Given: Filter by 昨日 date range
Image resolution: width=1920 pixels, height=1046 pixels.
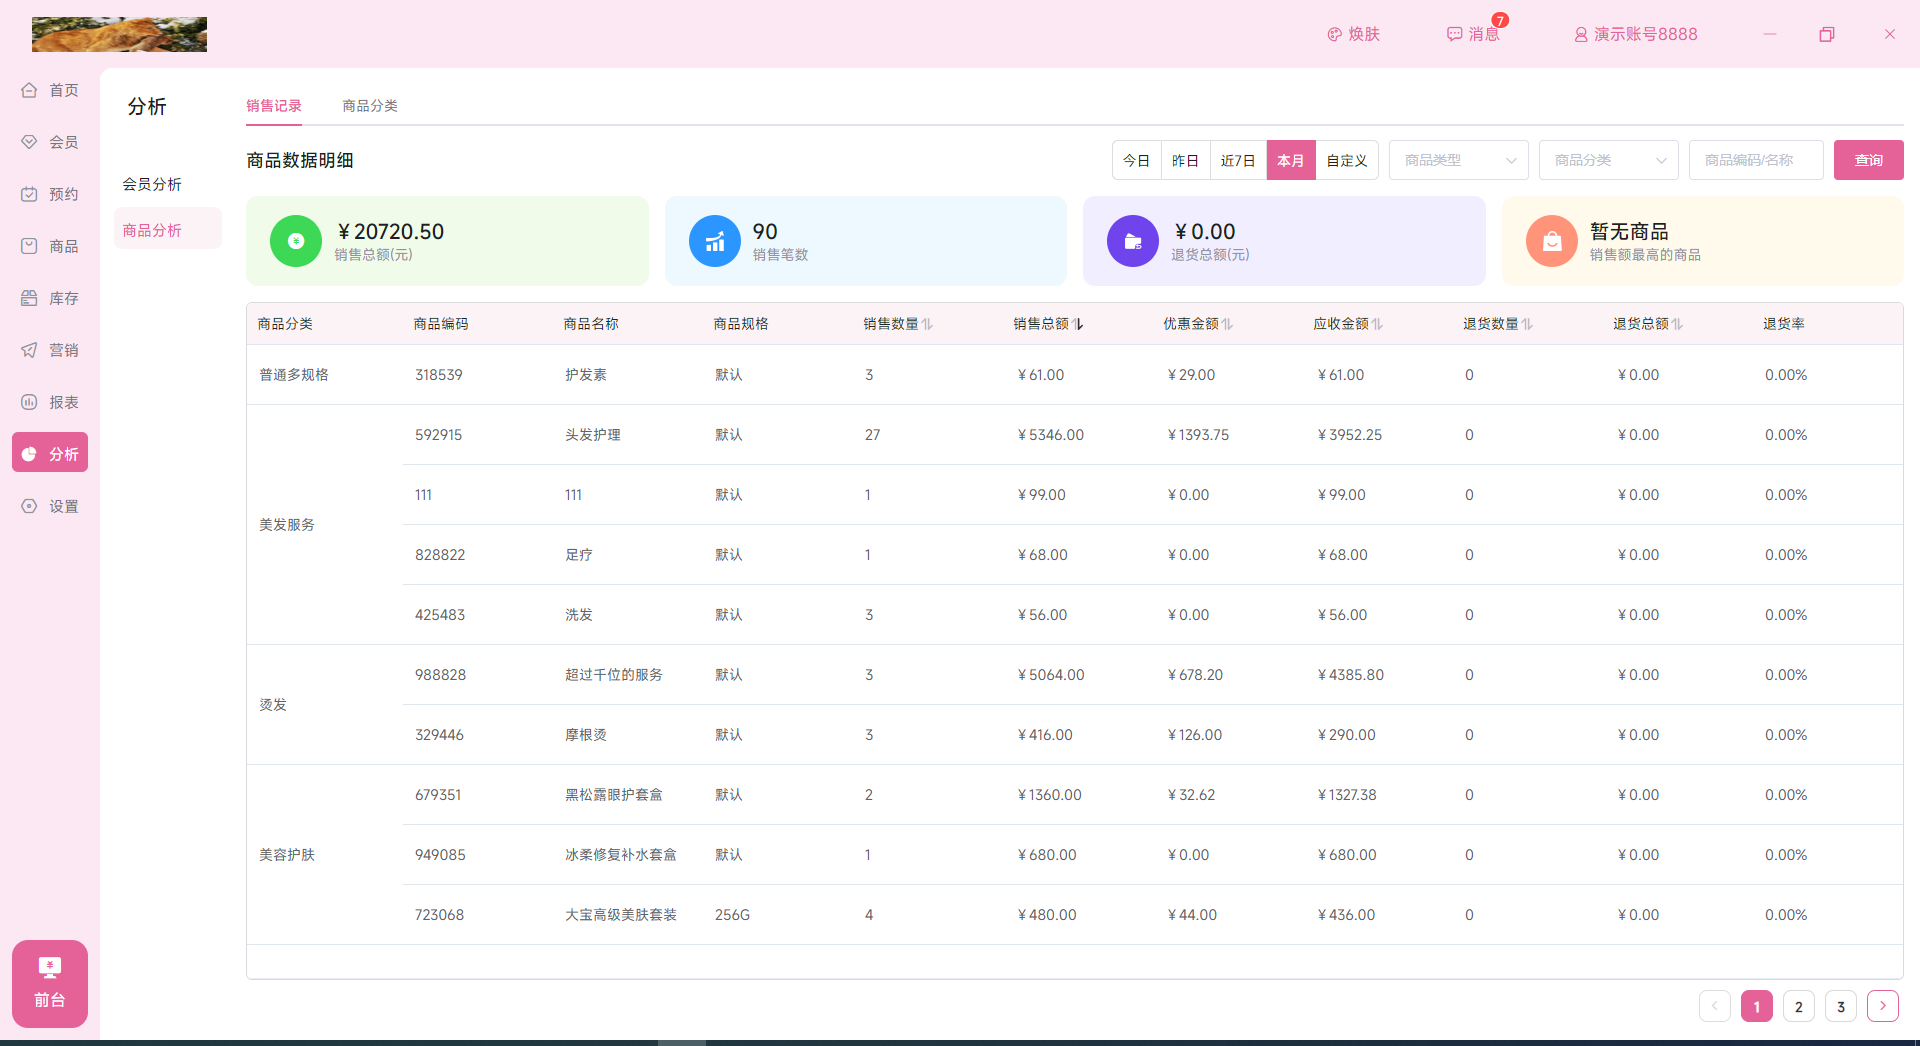Looking at the screenshot, I should (1185, 160).
